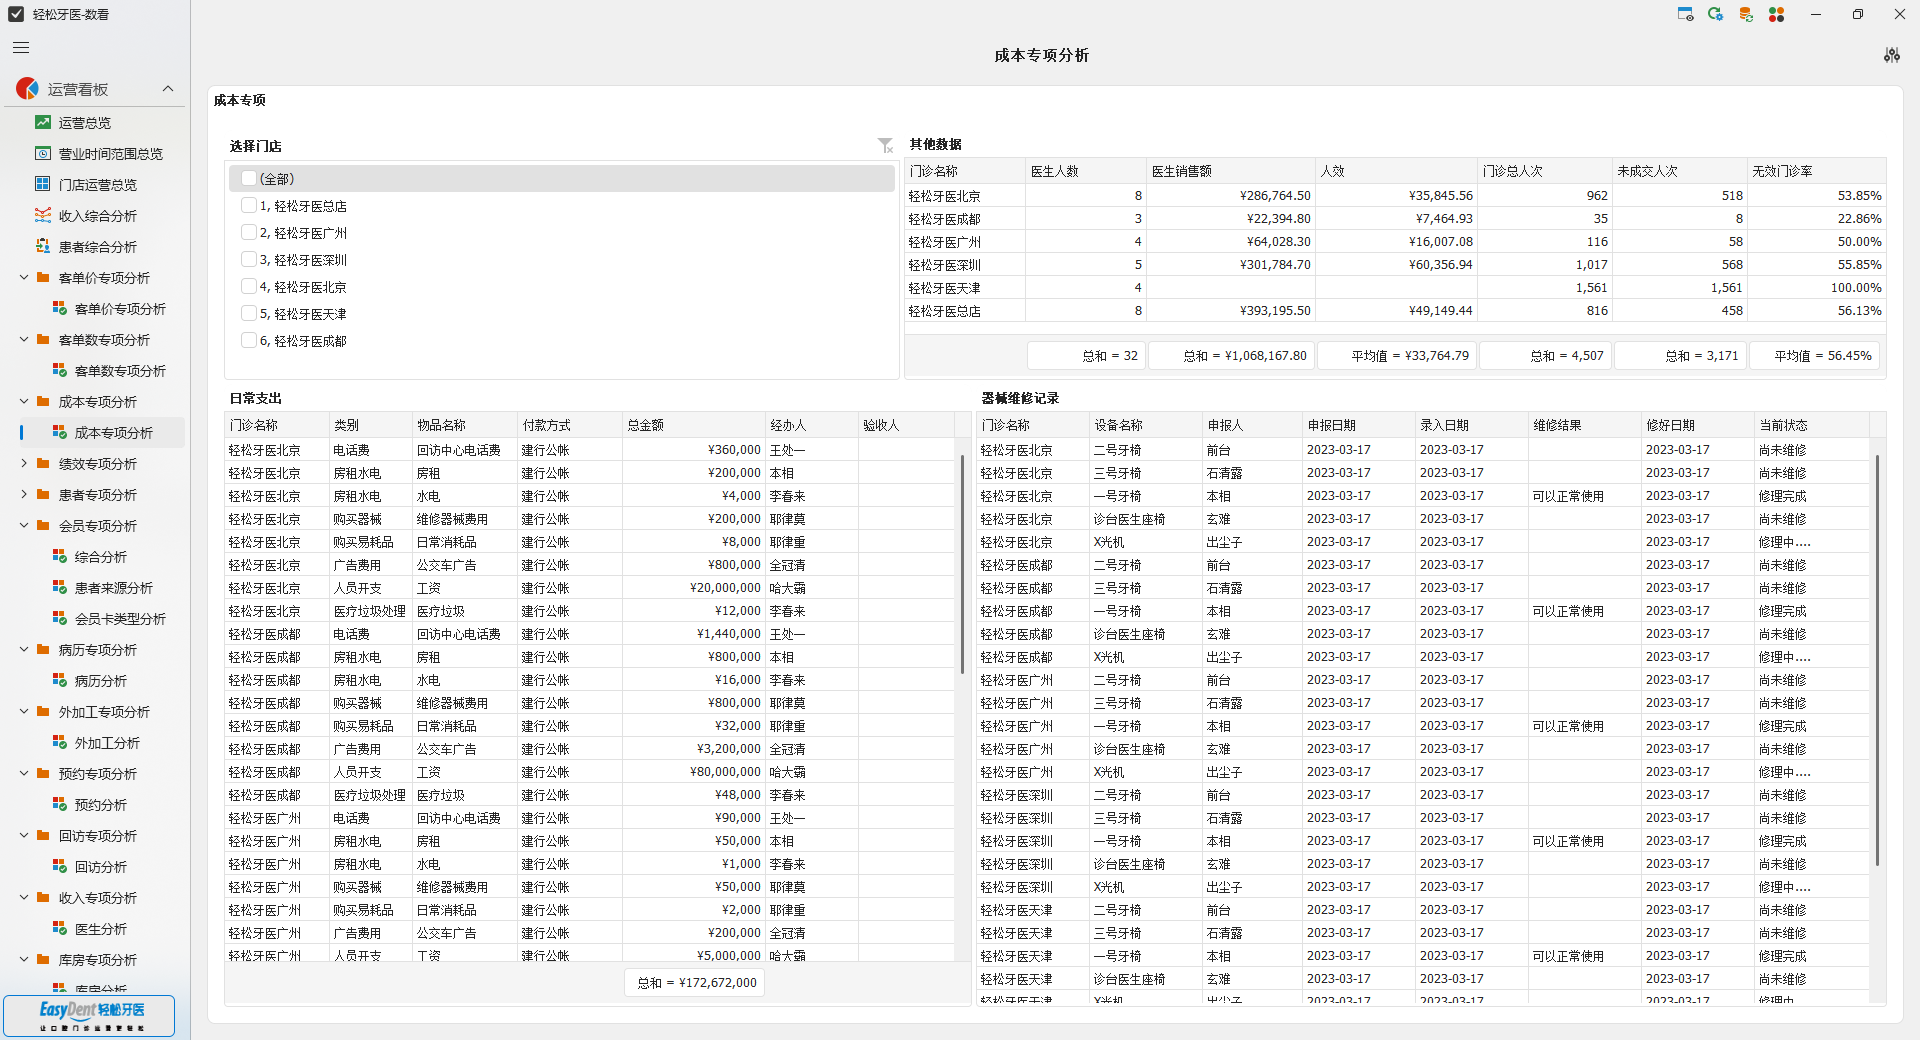Image resolution: width=1920 pixels, height=1040 pixels.
Task: Select the 轻松牙医北京 row in 其他数据
Action: tap(1395, 195)
